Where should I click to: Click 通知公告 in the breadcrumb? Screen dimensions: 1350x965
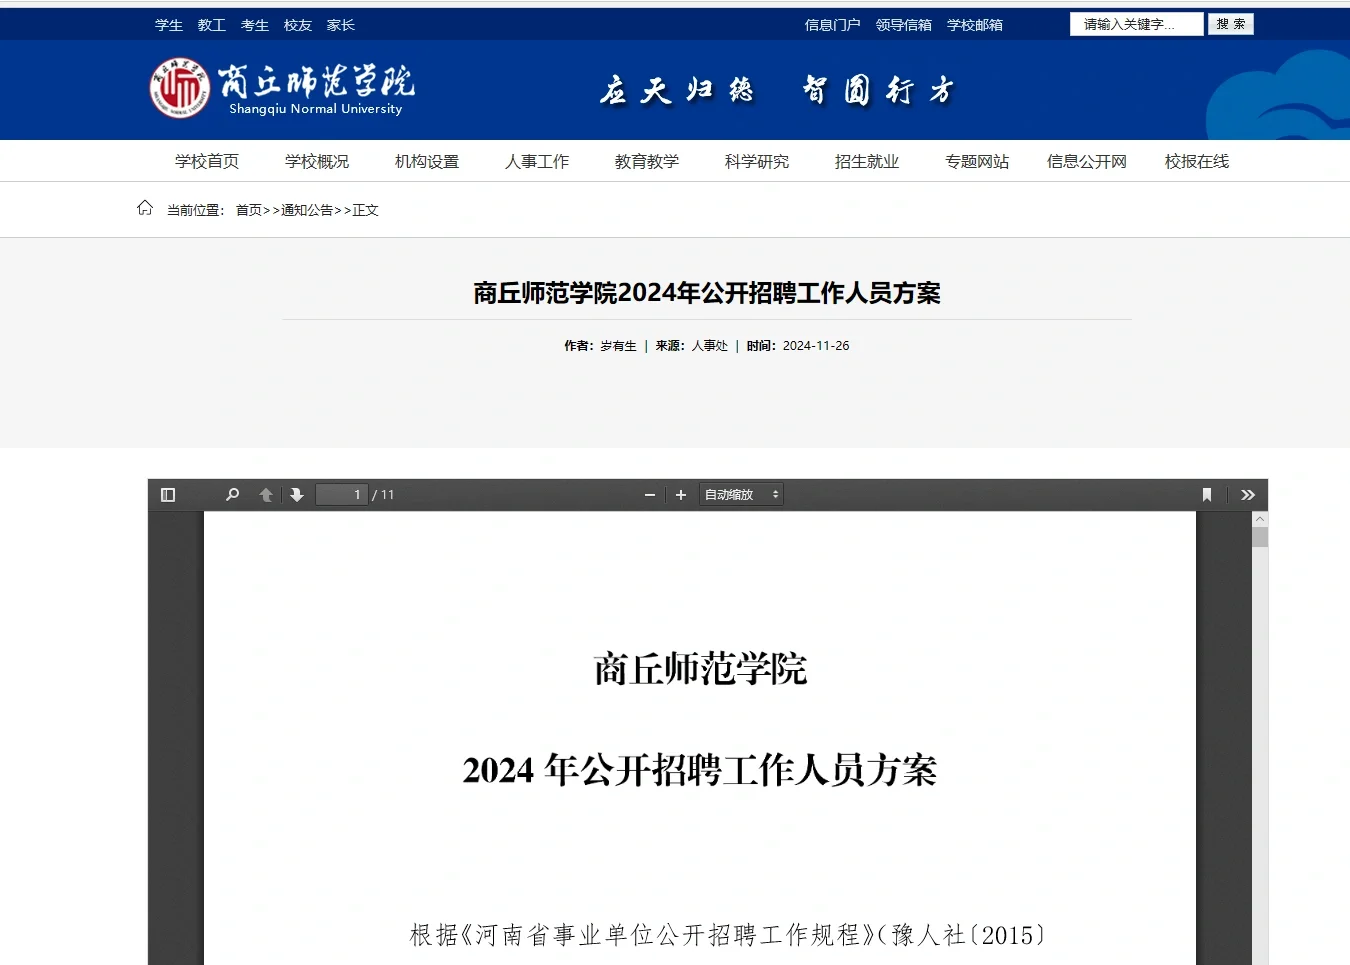click(x=307, y=210)
